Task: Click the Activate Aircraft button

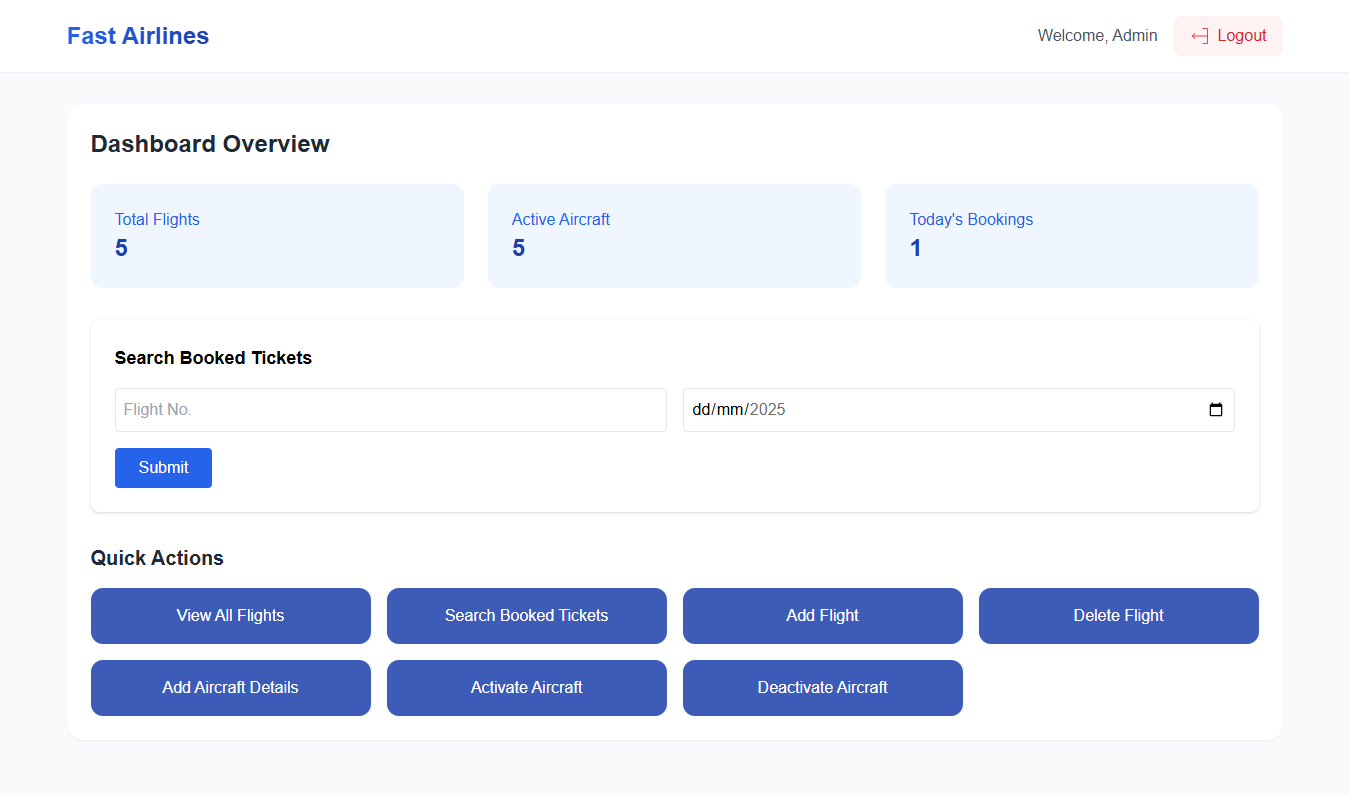Action: point(526,688)
